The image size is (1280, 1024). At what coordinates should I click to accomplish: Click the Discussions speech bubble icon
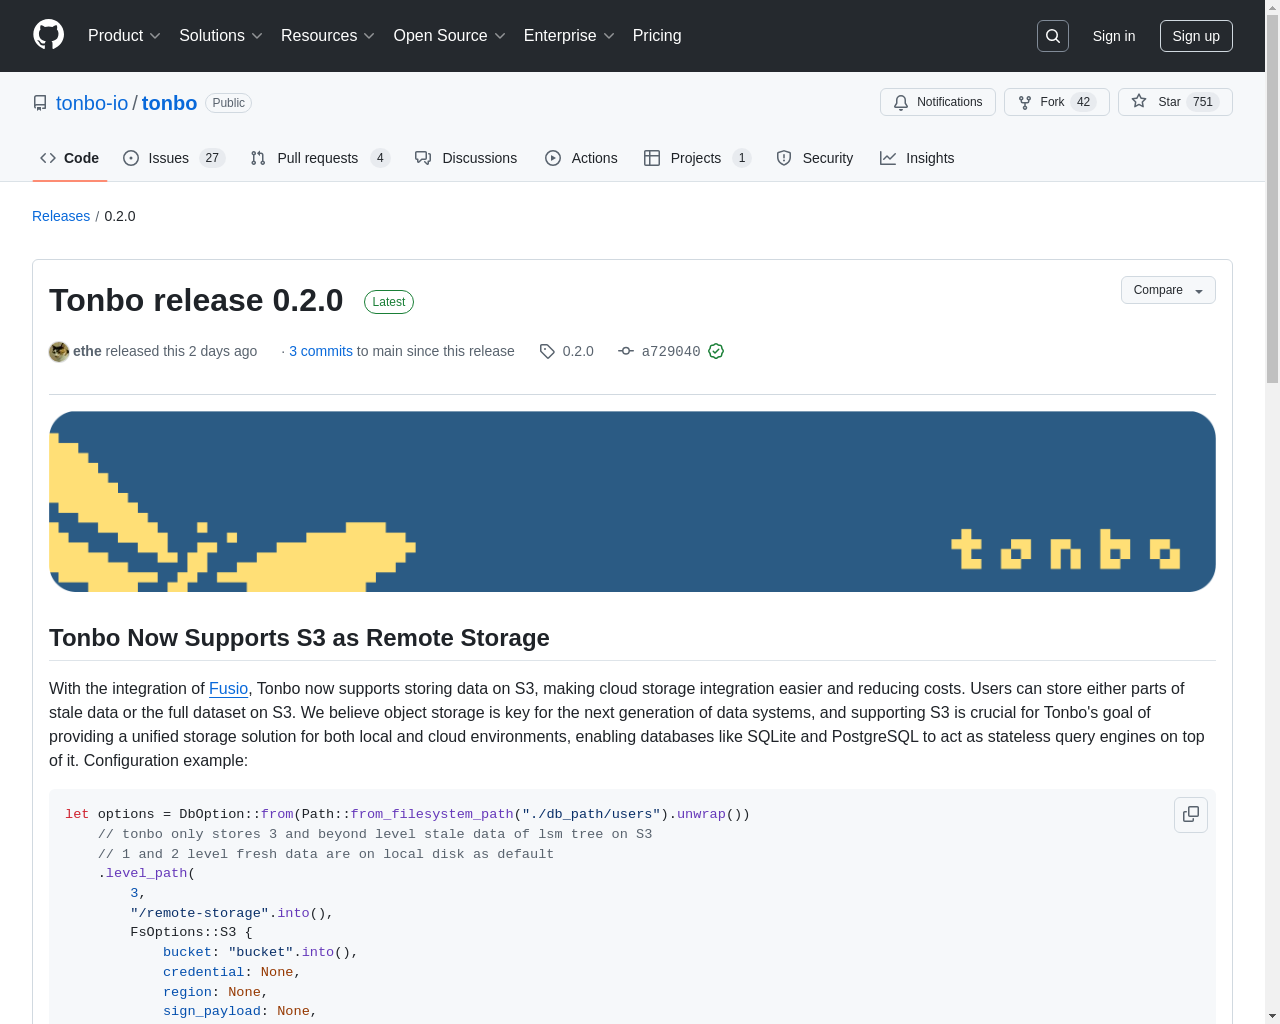tap(423, 158)
